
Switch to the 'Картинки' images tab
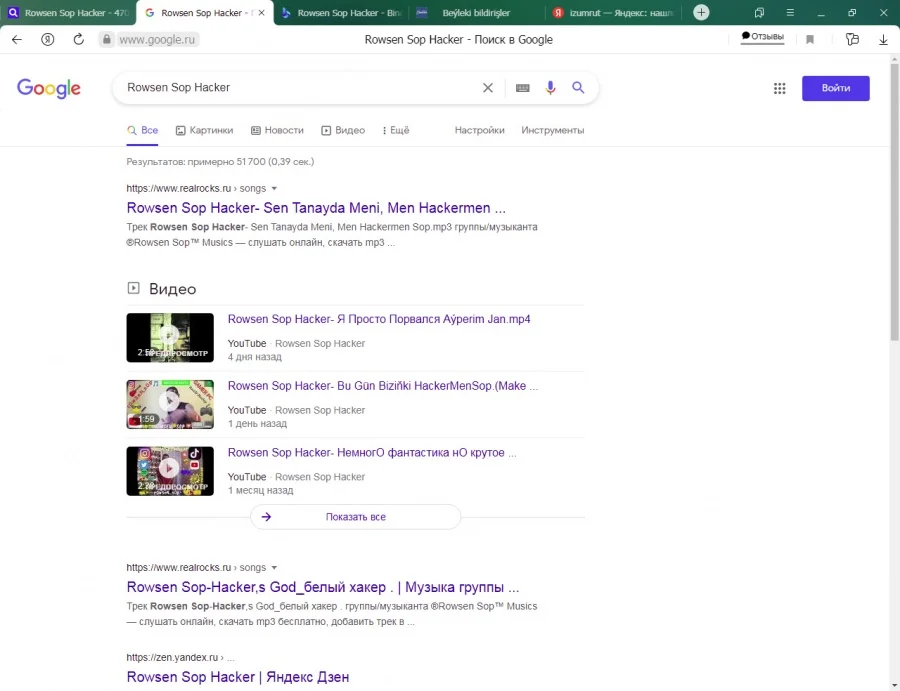coord(204,130)
